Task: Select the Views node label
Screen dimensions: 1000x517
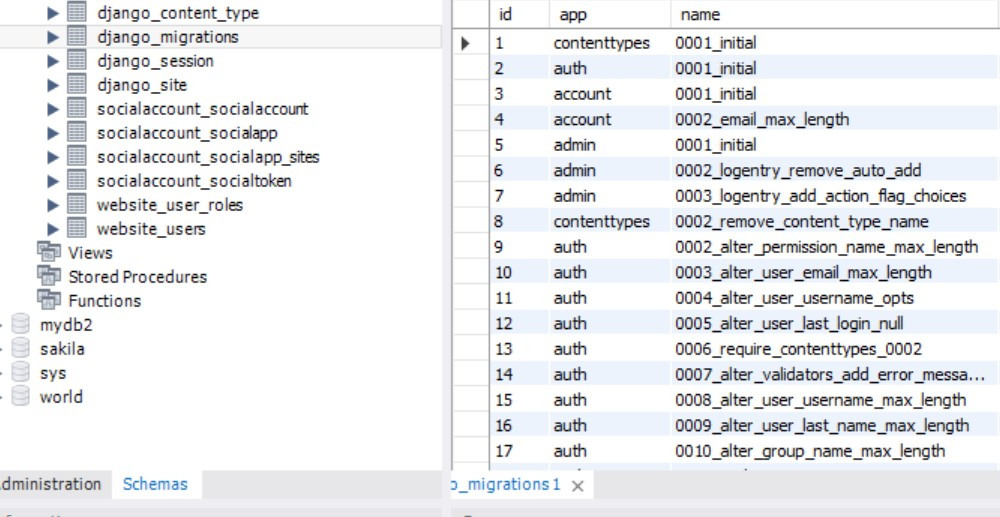Action: pos(90,253)
